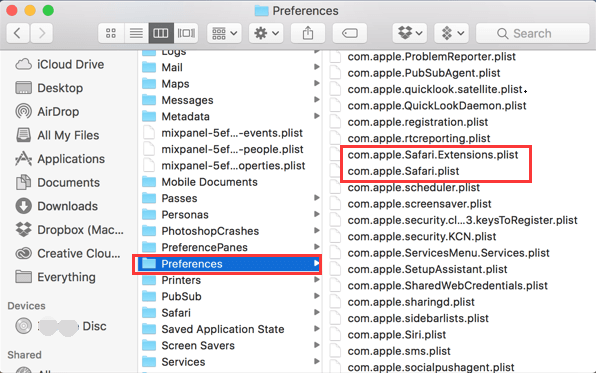This screenshot has width=596, height=373.
Task: Select com.apple.Siri.plist file
Action: (x=396, y=335)
